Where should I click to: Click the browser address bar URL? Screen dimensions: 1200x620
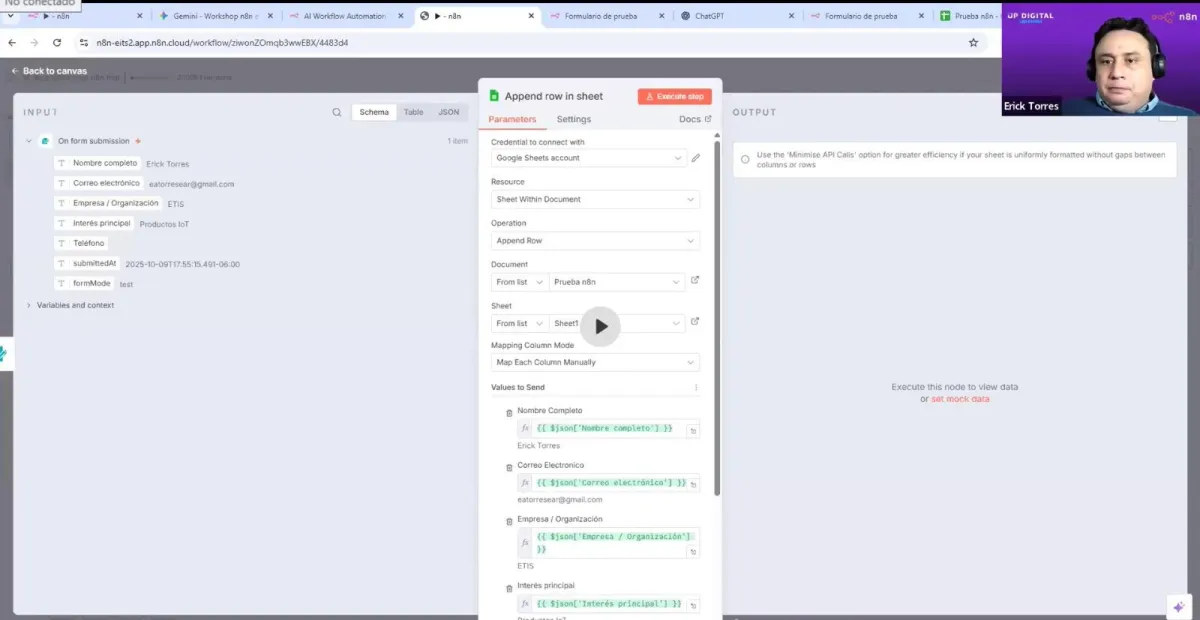222,43
